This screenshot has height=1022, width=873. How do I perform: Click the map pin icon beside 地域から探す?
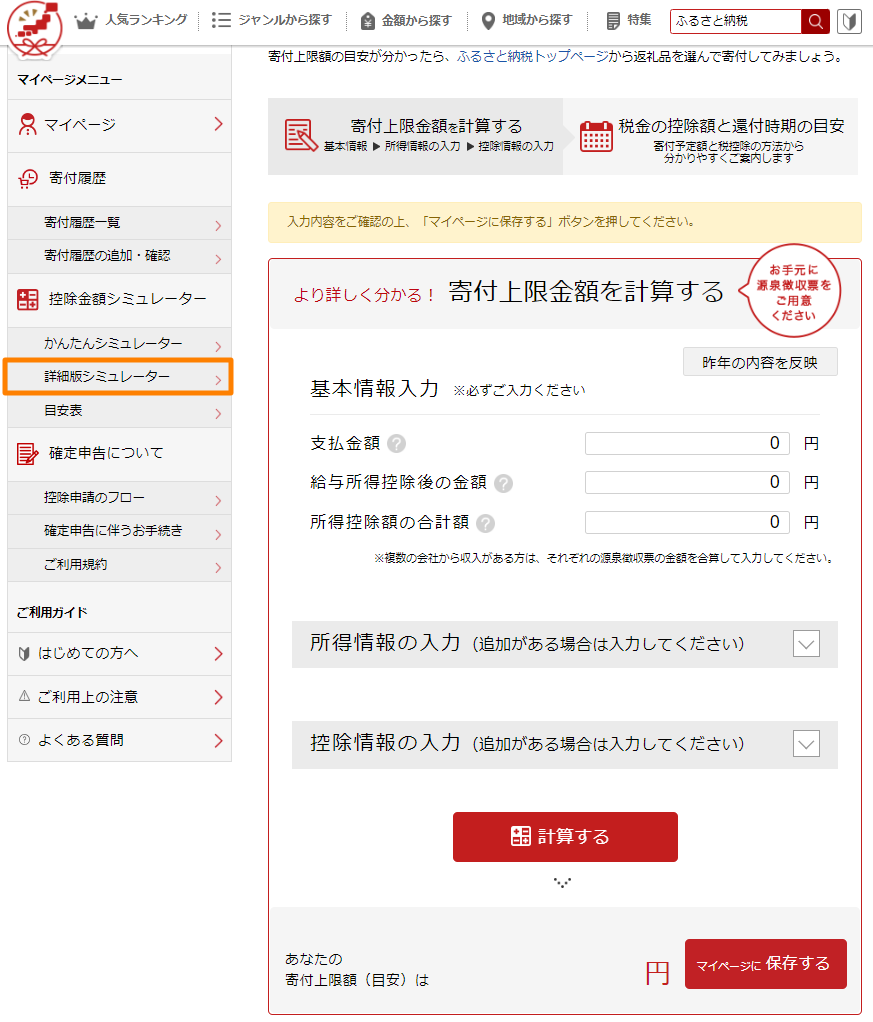pyautogui.click(x=488, y=21)
